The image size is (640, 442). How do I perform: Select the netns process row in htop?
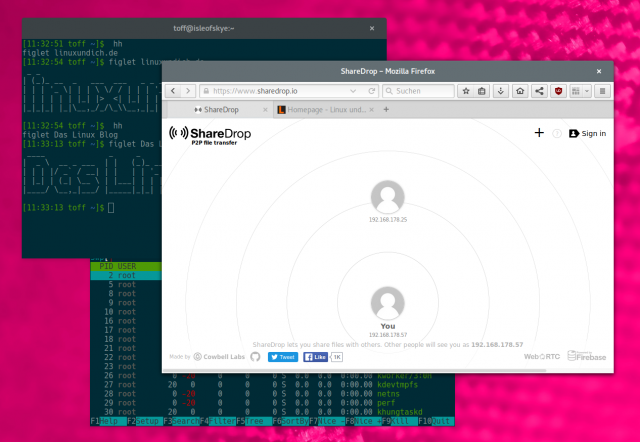(272, 393)
